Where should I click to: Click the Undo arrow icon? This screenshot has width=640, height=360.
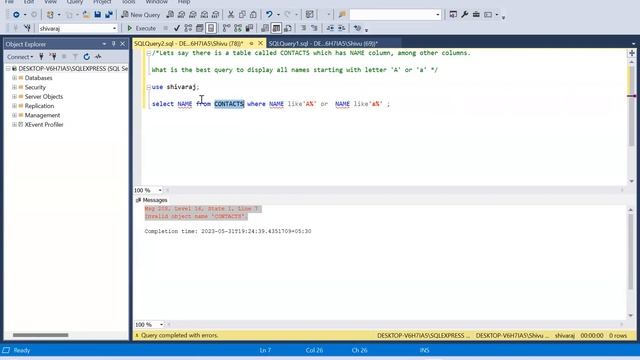269,15
